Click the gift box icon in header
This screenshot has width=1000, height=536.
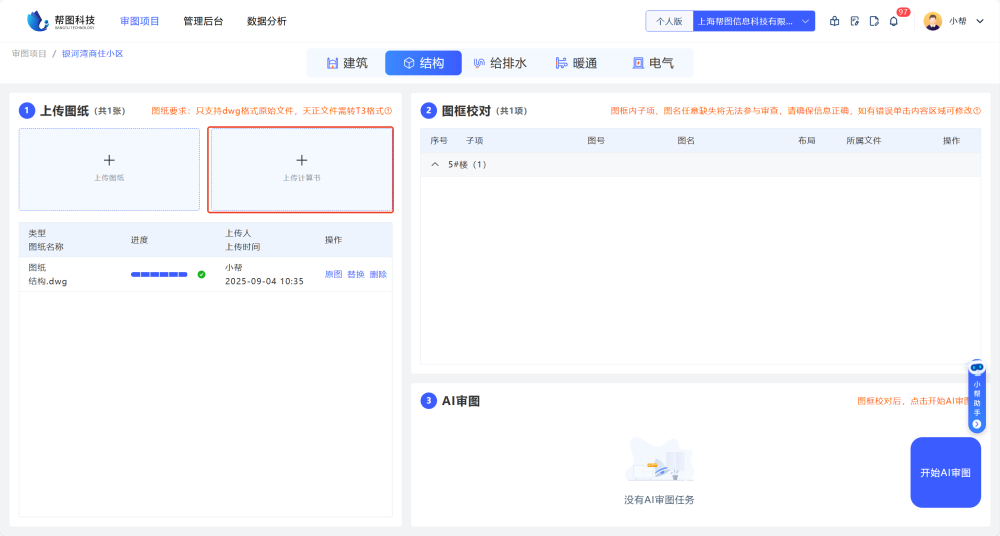tap(835, 21)
